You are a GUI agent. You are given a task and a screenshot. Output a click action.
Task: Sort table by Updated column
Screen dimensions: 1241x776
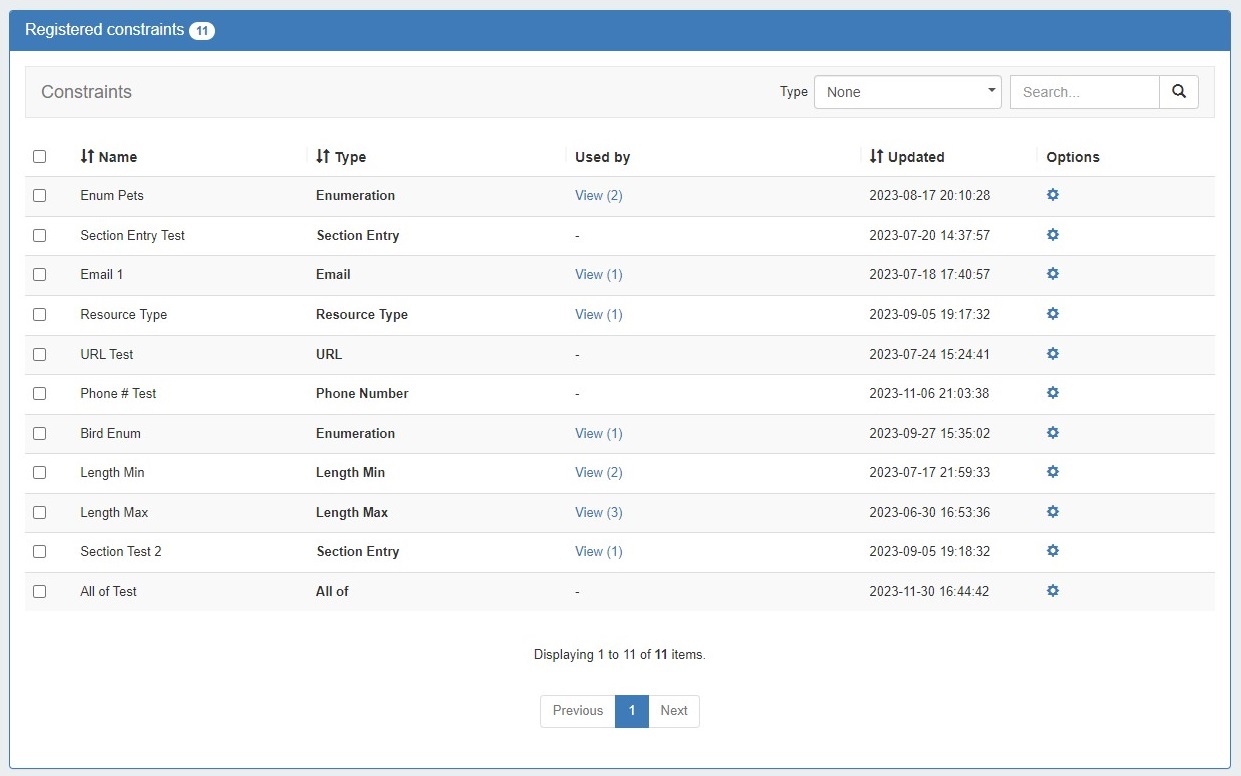click(x=906, y=157)
